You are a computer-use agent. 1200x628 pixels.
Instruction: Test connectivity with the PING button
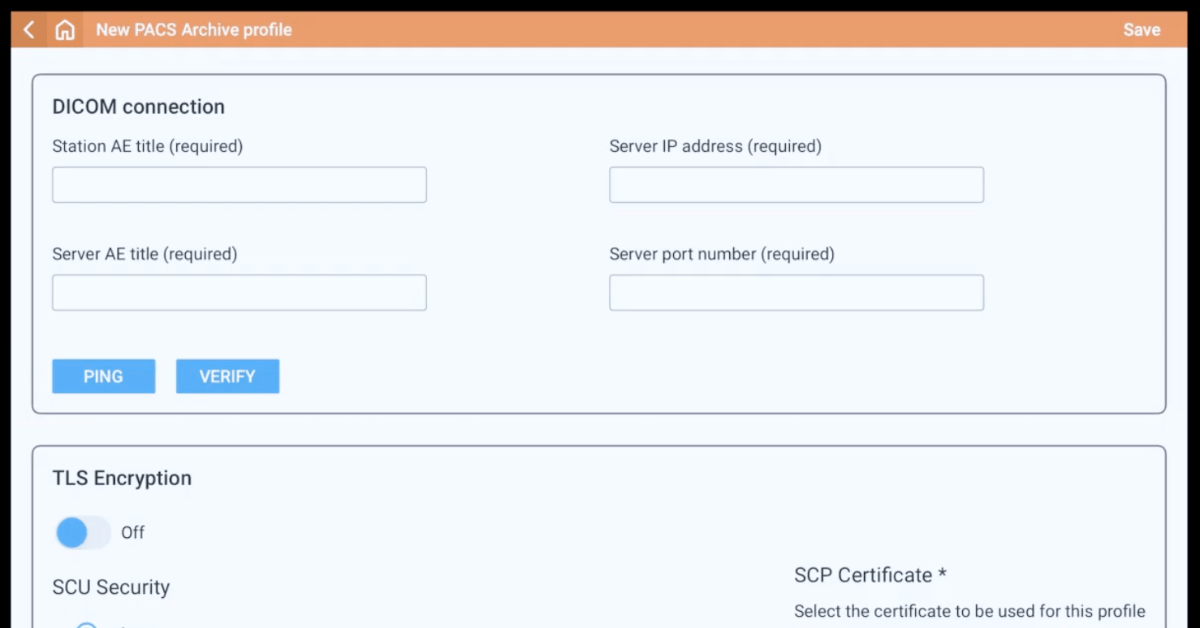103,376
